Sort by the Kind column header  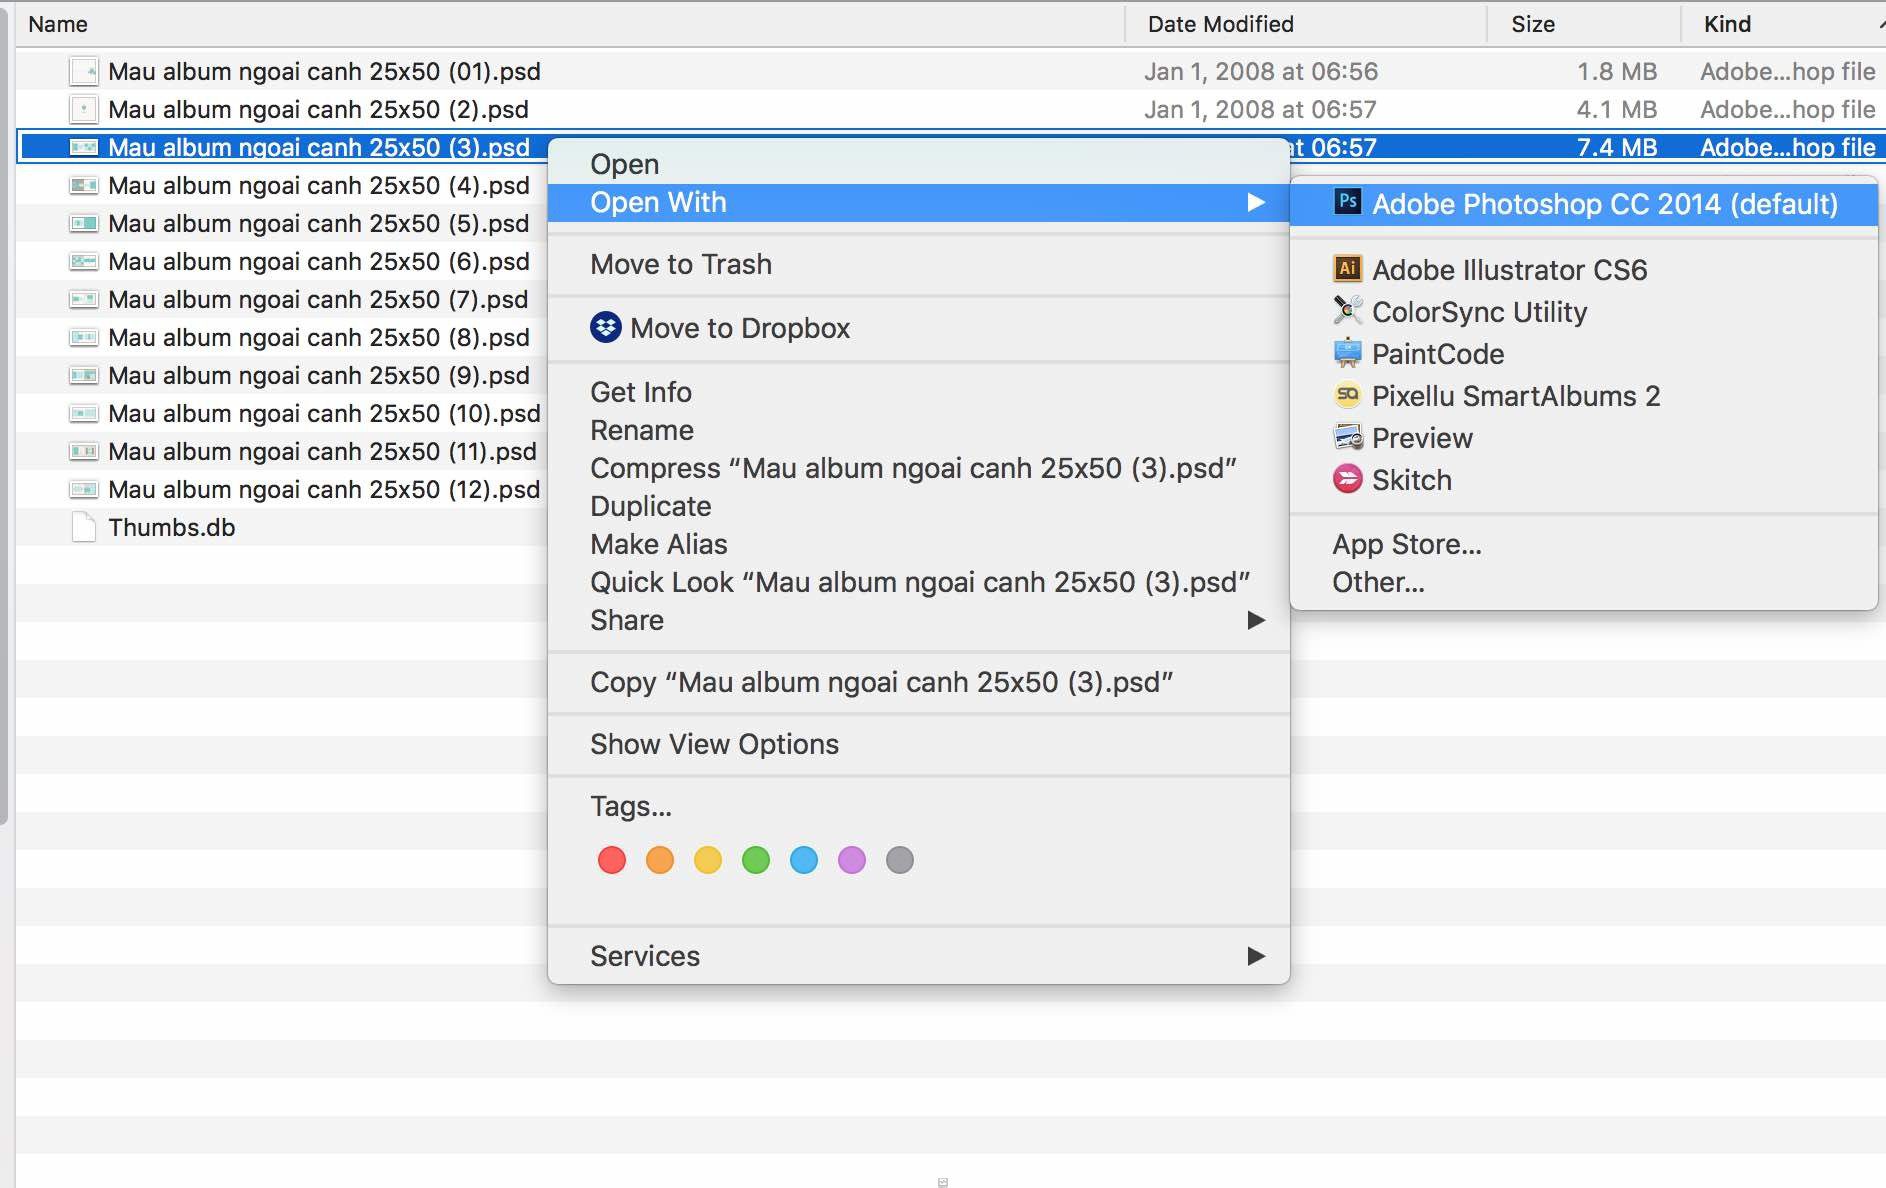[x=1783, y=24]
